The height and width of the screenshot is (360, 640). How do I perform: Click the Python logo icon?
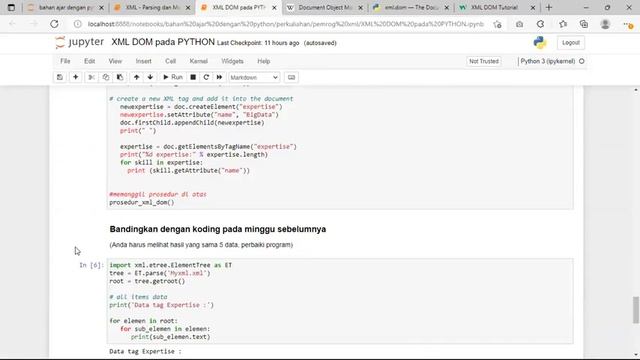540,42
